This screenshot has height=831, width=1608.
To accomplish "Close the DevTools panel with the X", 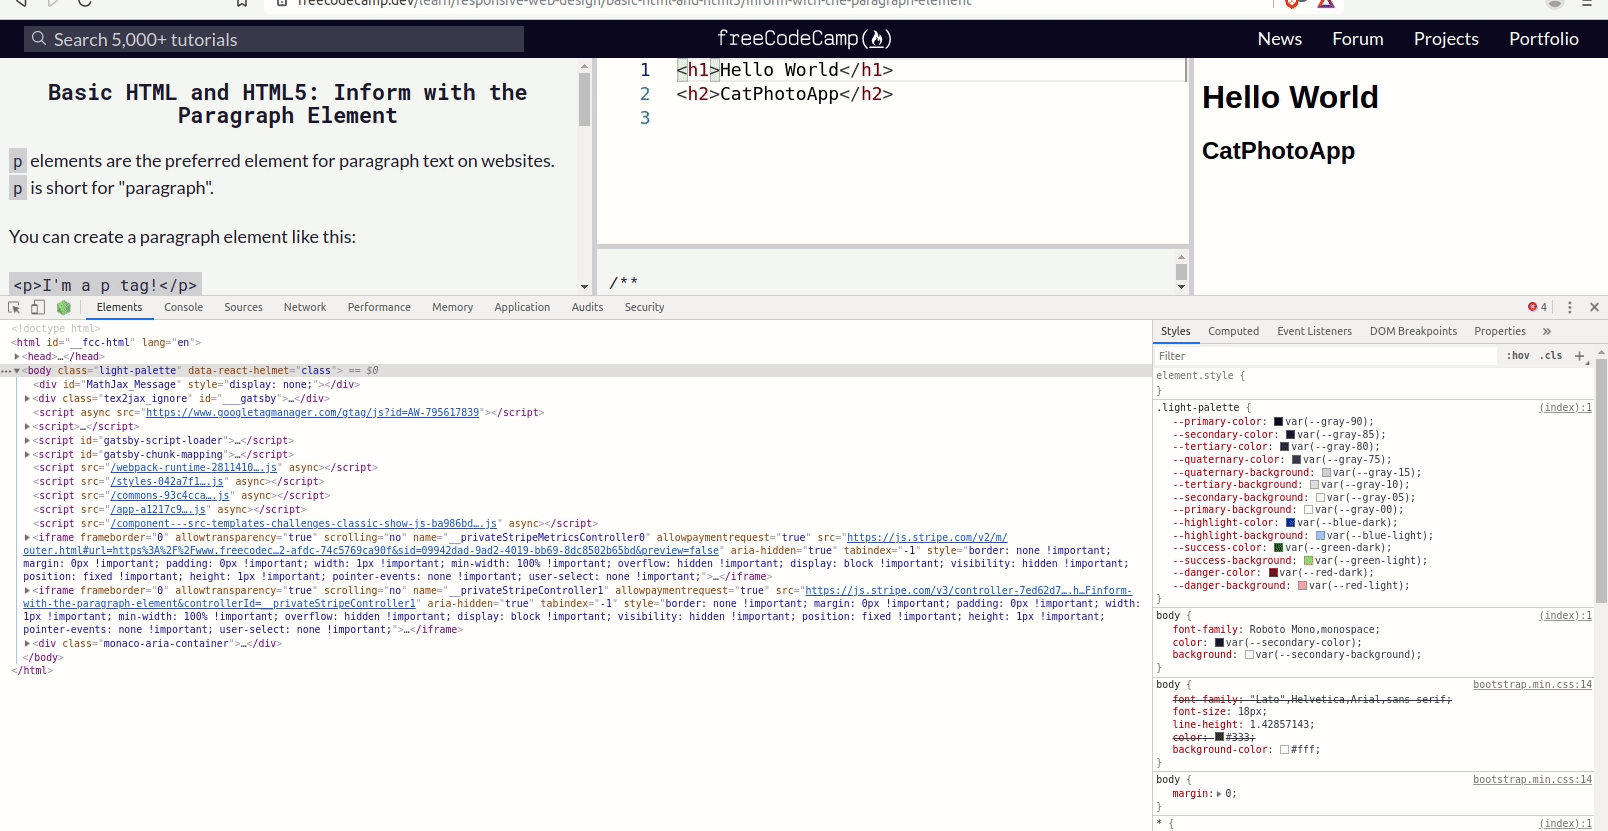I will click(x=1595, y=307).
